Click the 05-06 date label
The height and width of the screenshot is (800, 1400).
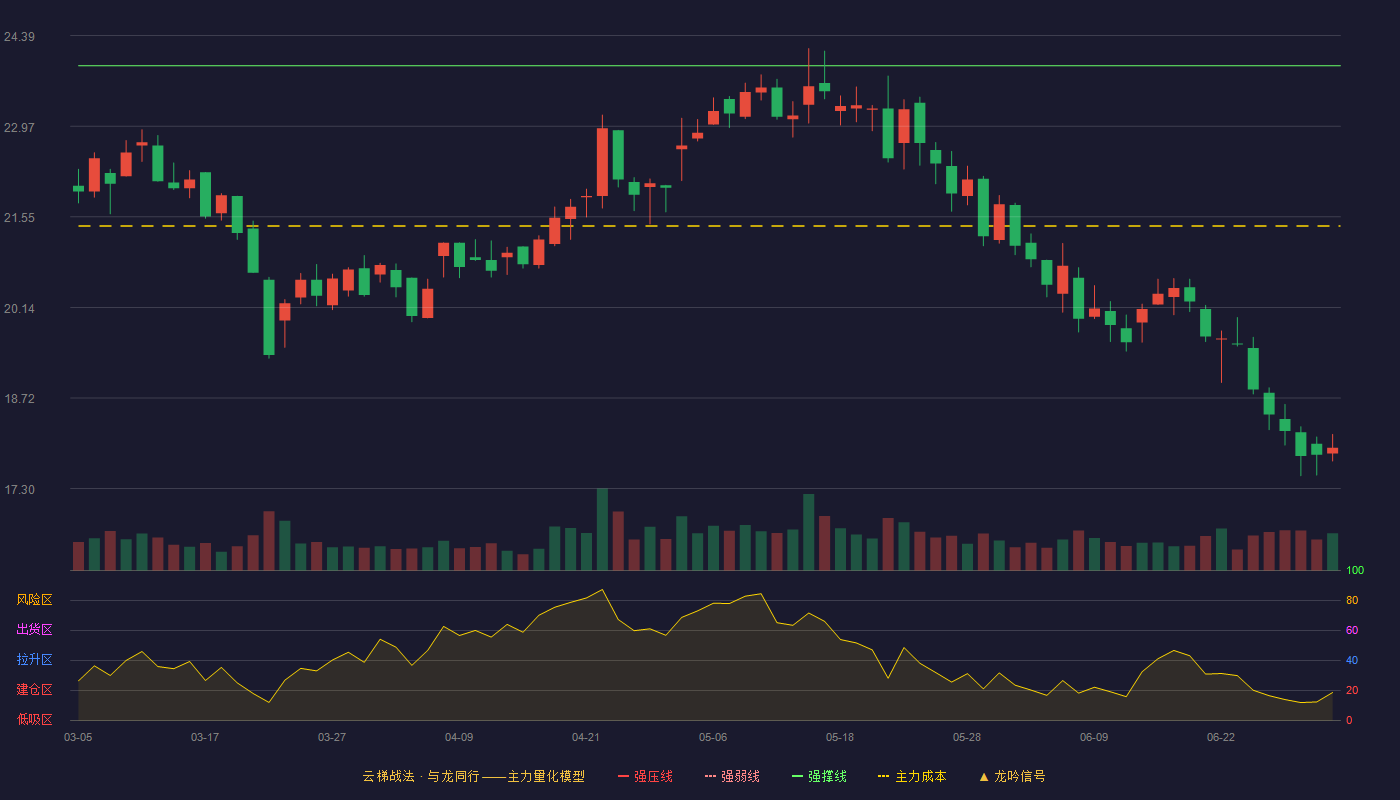coord(713,737)
